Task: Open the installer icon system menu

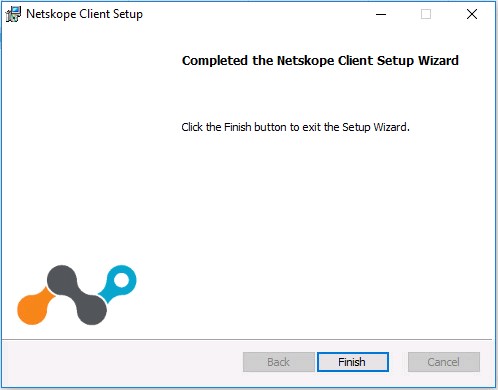Action: pos(13,14)
